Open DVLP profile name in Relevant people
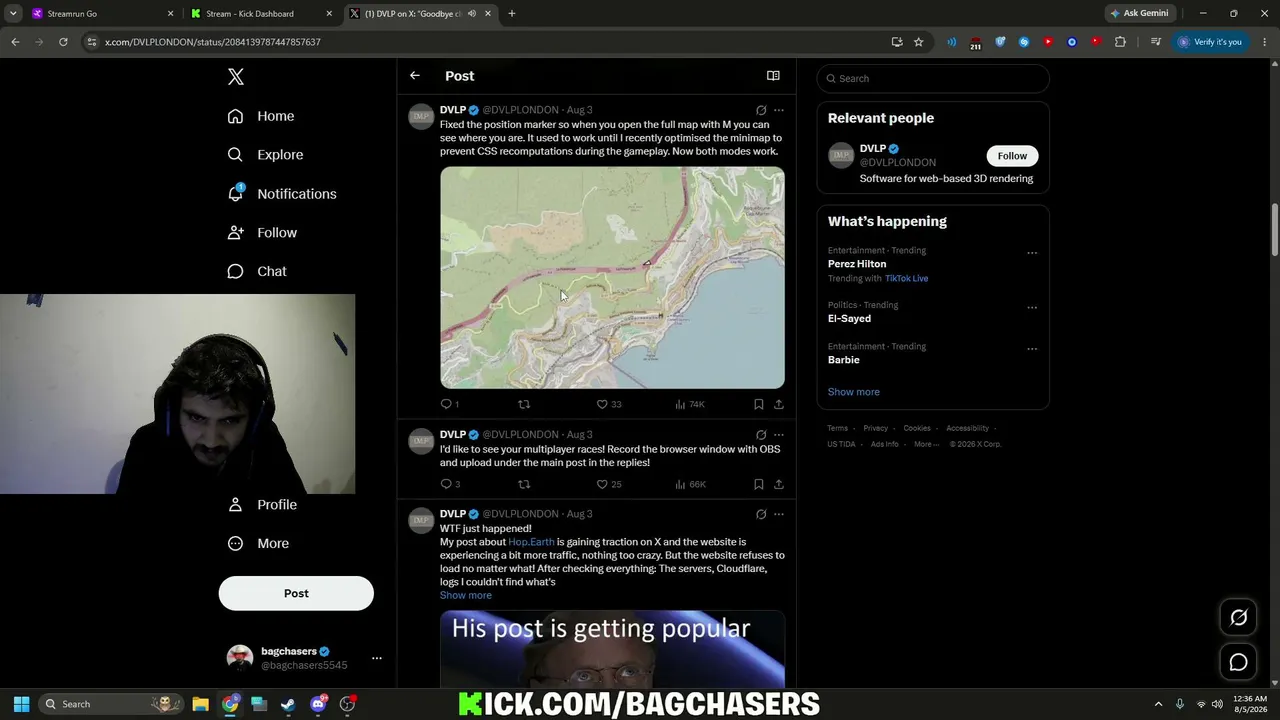1280x720 pixels. tap(873, 149)
